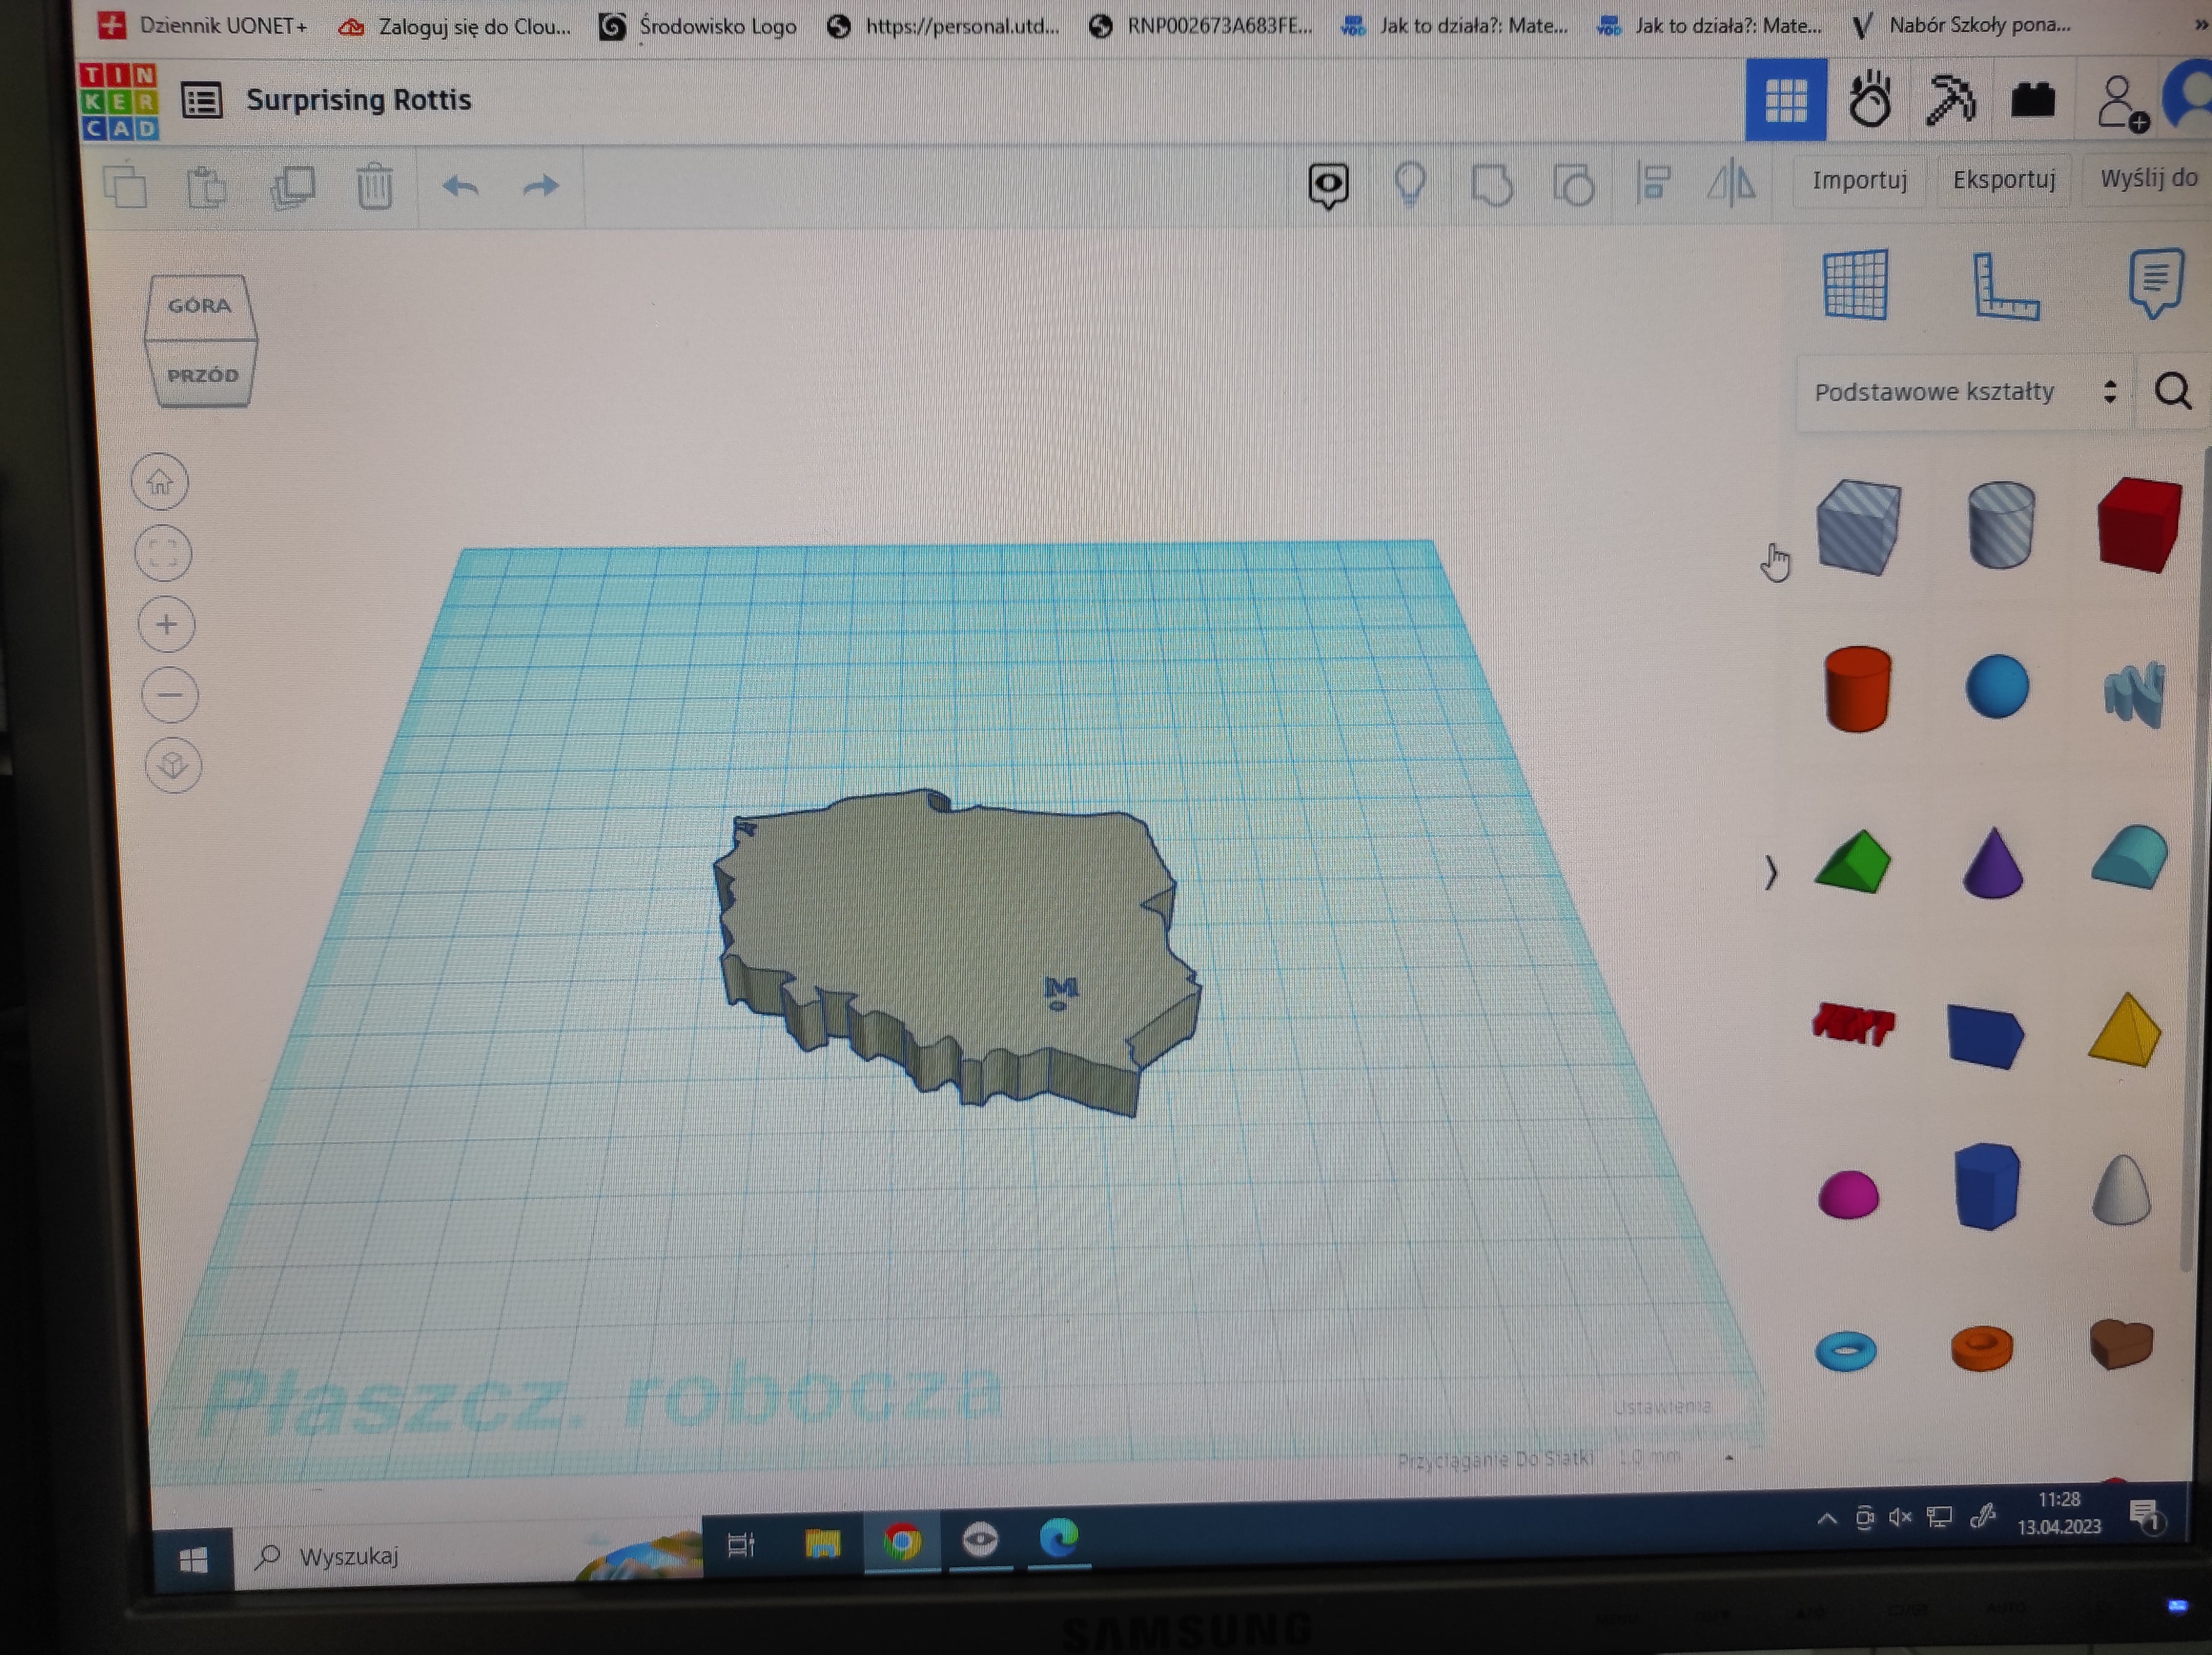Open the designs list icon beside title
The width and height of the screenshot is (2212, 1655).
pyautogui.click(x=201, y=100)
